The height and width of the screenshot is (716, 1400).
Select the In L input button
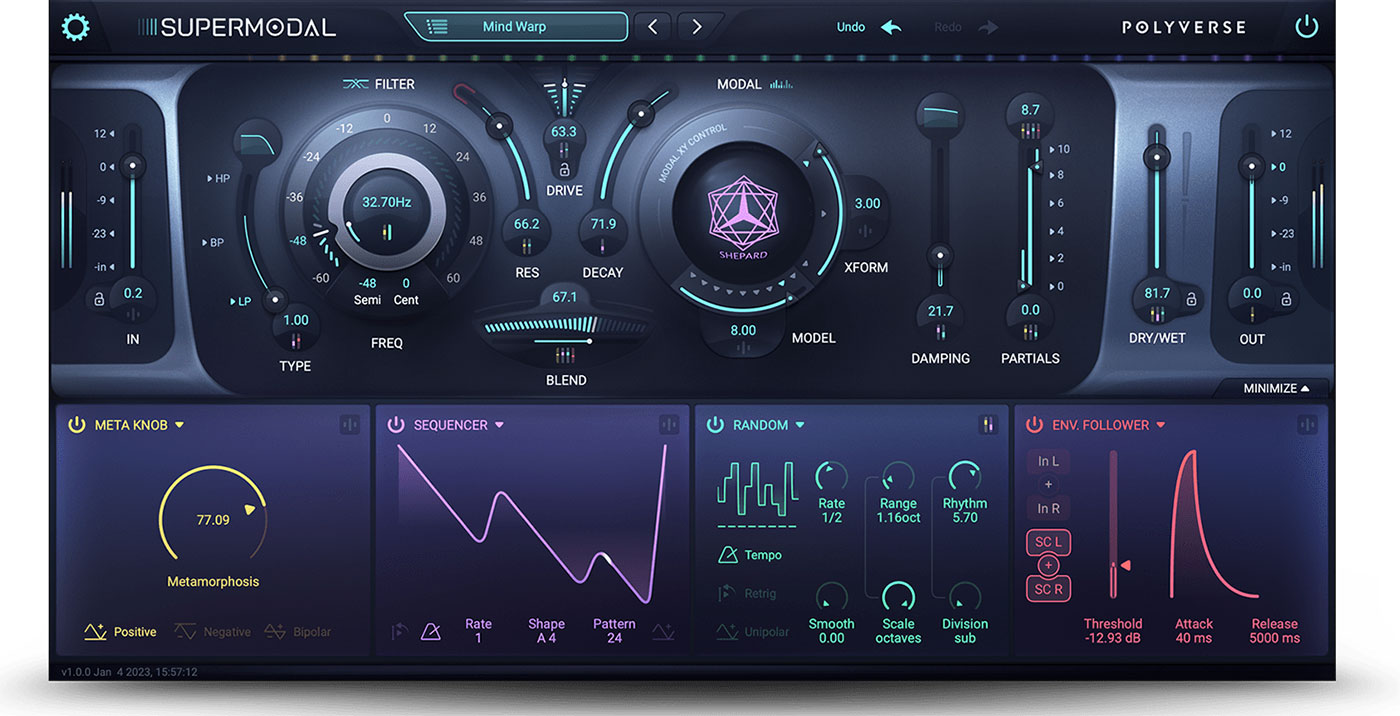pyautogui.click(x=1048, y=461)
